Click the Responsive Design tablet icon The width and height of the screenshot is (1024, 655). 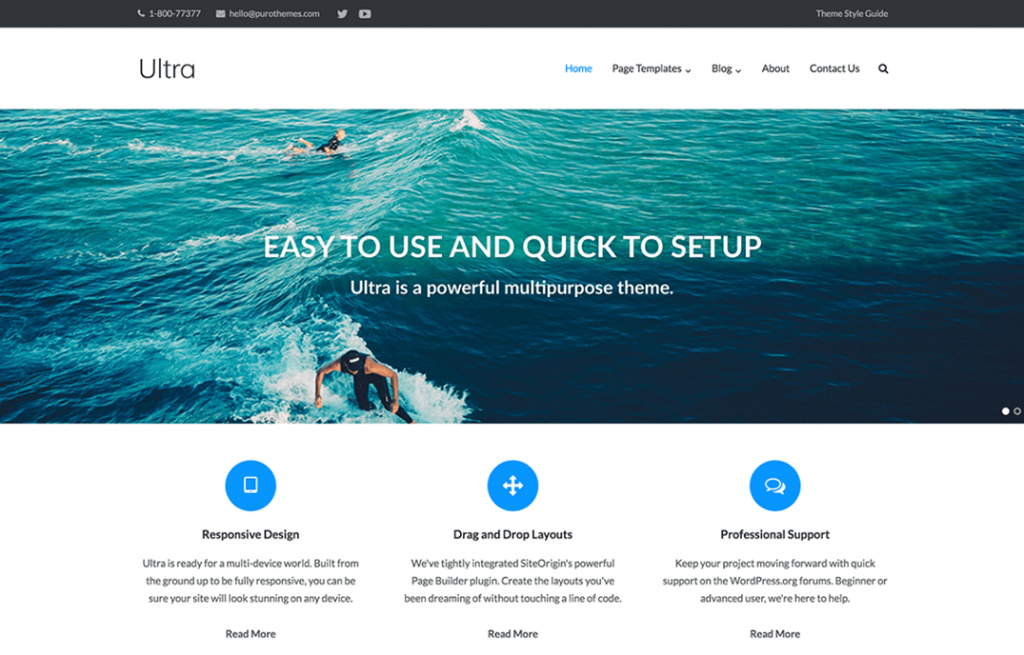250,486
